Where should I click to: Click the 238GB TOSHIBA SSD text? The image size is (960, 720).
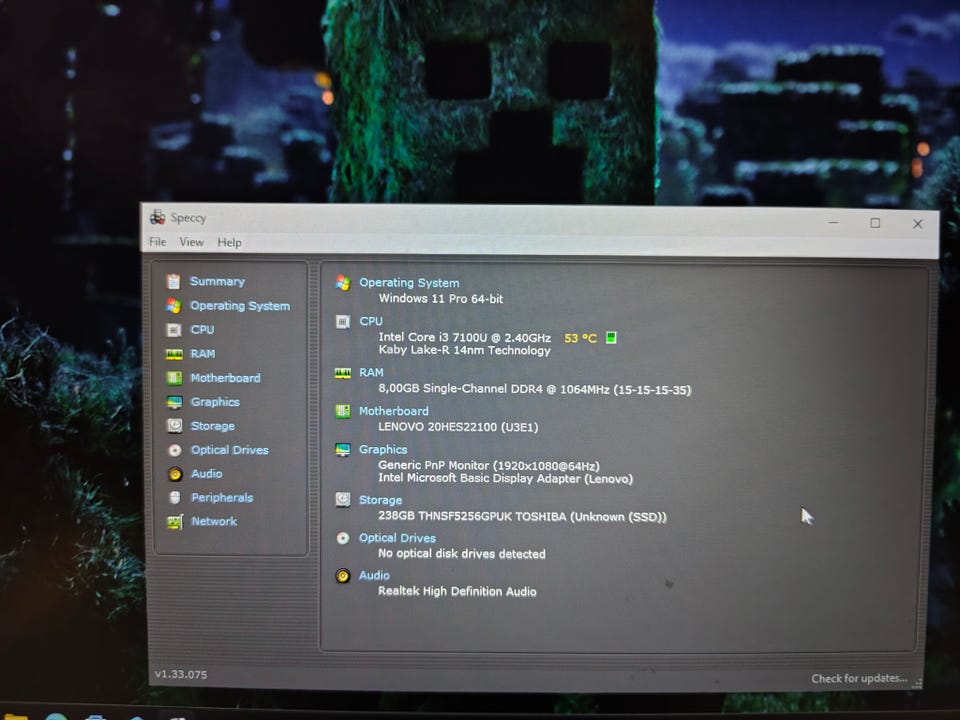522,516
